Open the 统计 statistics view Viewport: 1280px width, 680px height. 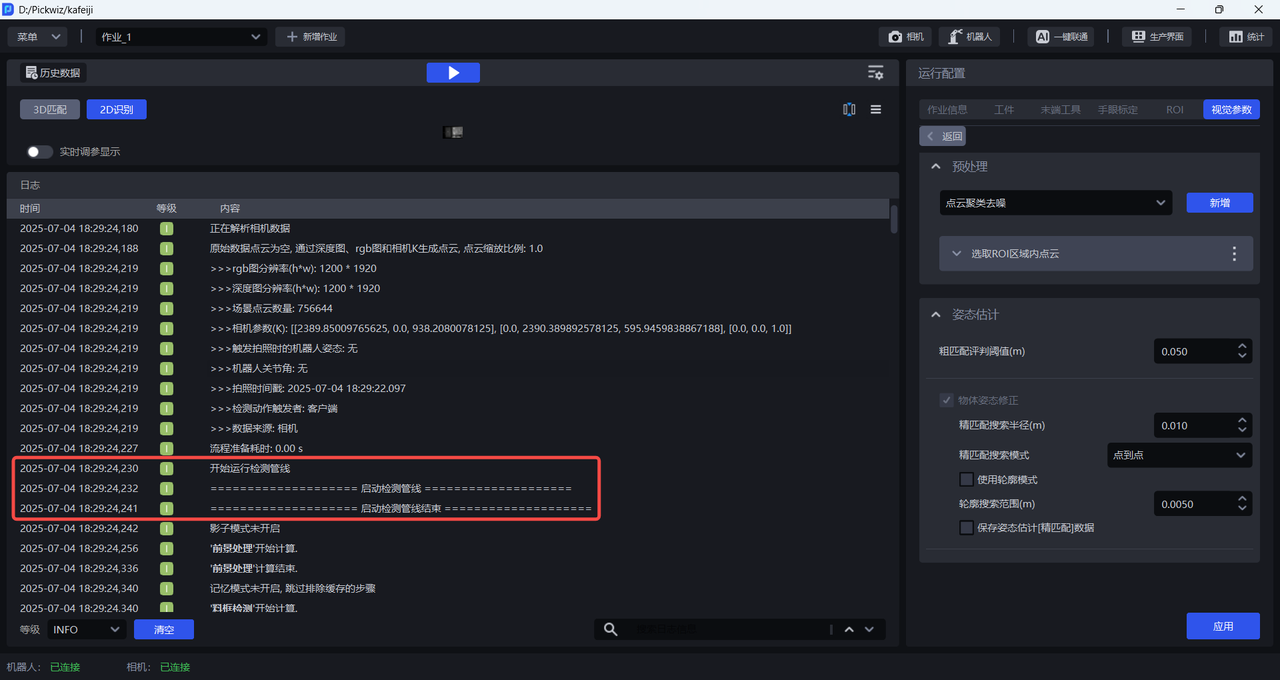(1246, 37)
